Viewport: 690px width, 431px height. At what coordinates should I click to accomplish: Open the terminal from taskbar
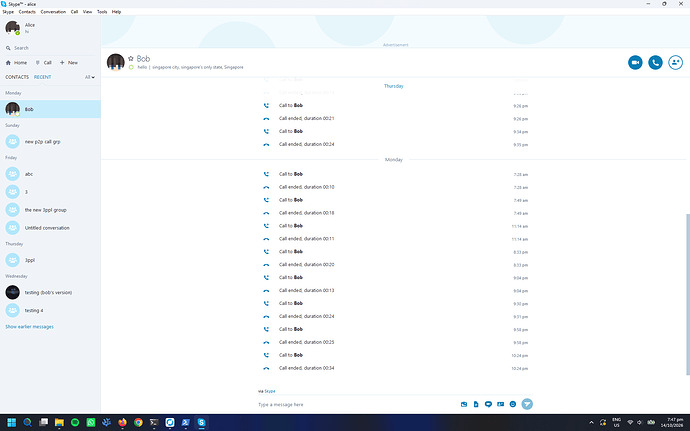coord(154,423)
